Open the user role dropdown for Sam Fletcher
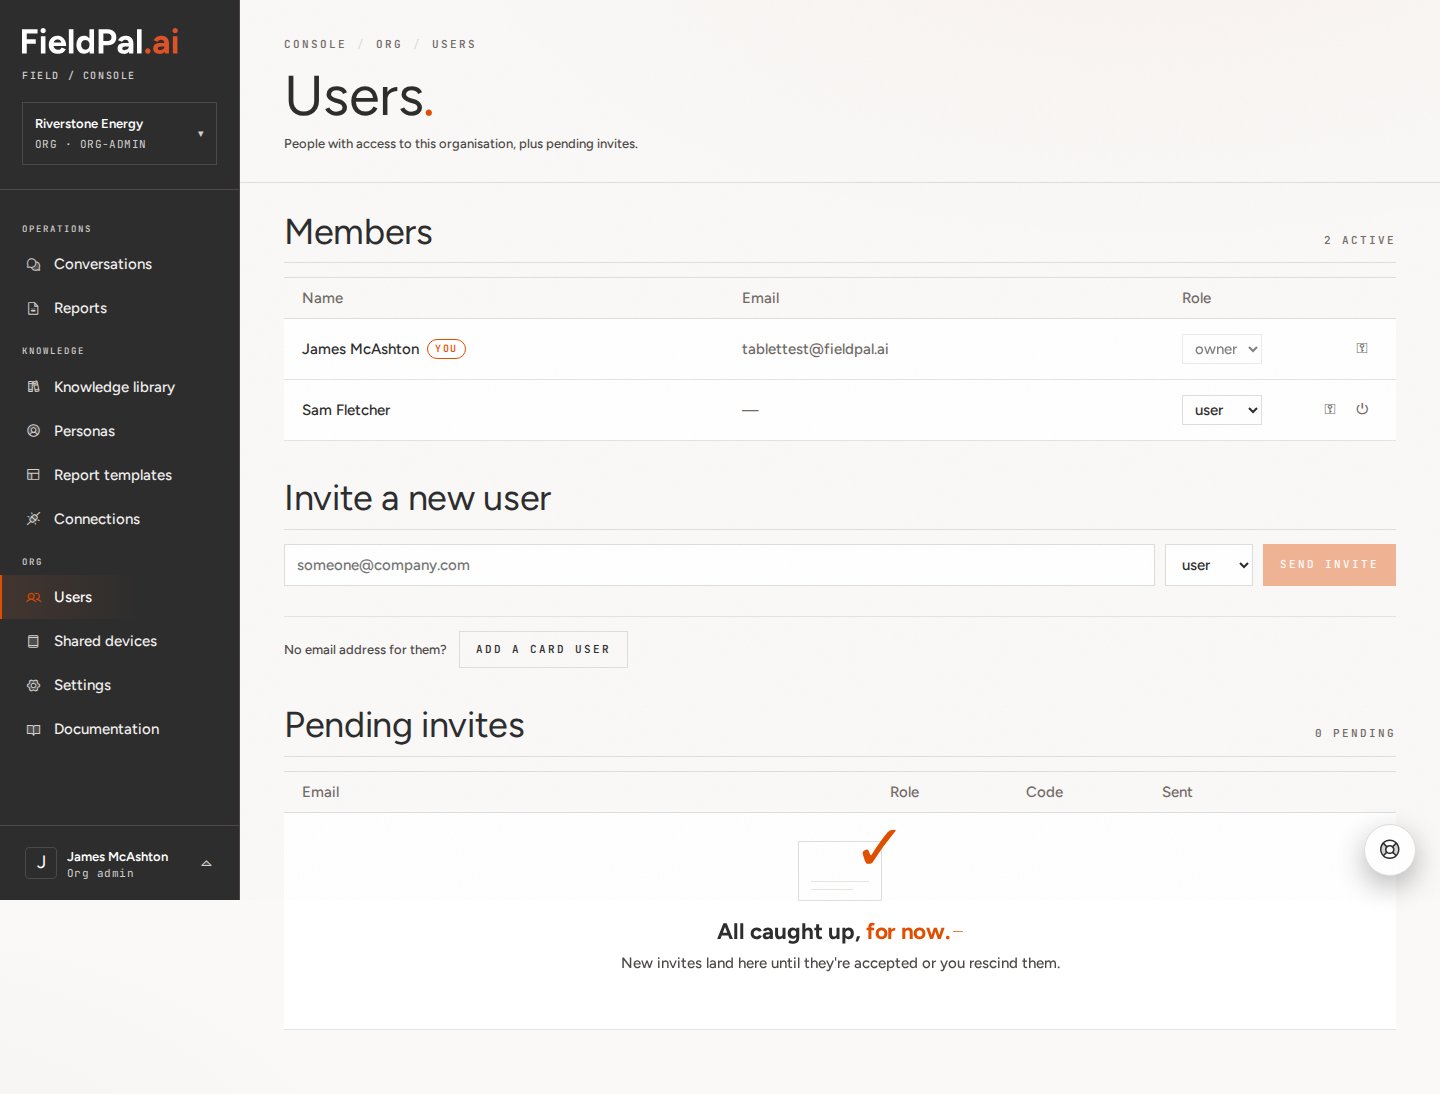 tap(1222, 410)
